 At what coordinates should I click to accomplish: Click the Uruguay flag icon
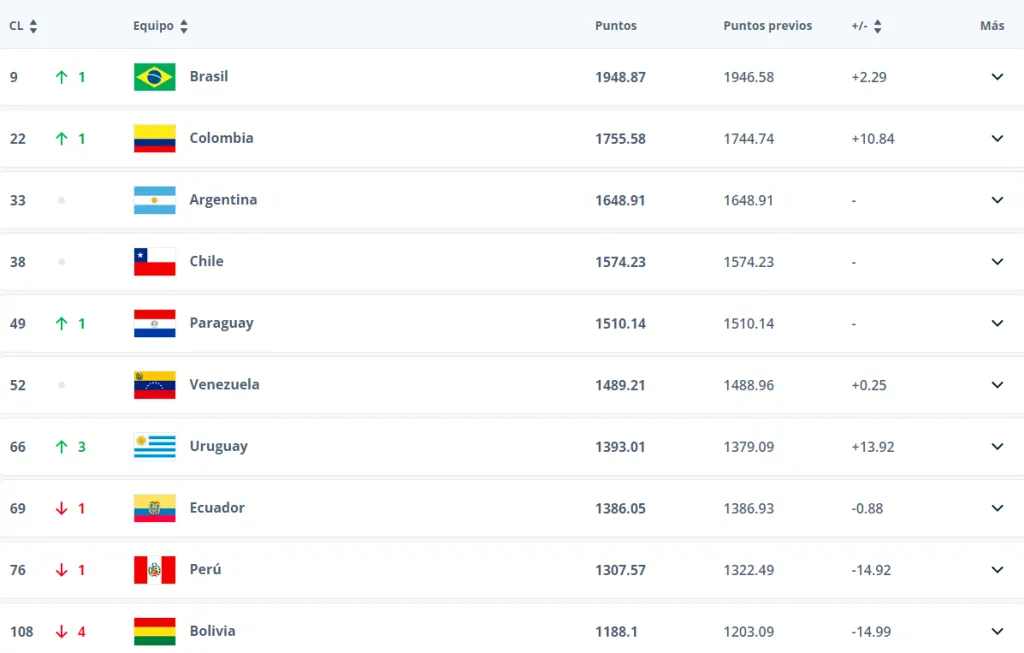tap(153, 446)
